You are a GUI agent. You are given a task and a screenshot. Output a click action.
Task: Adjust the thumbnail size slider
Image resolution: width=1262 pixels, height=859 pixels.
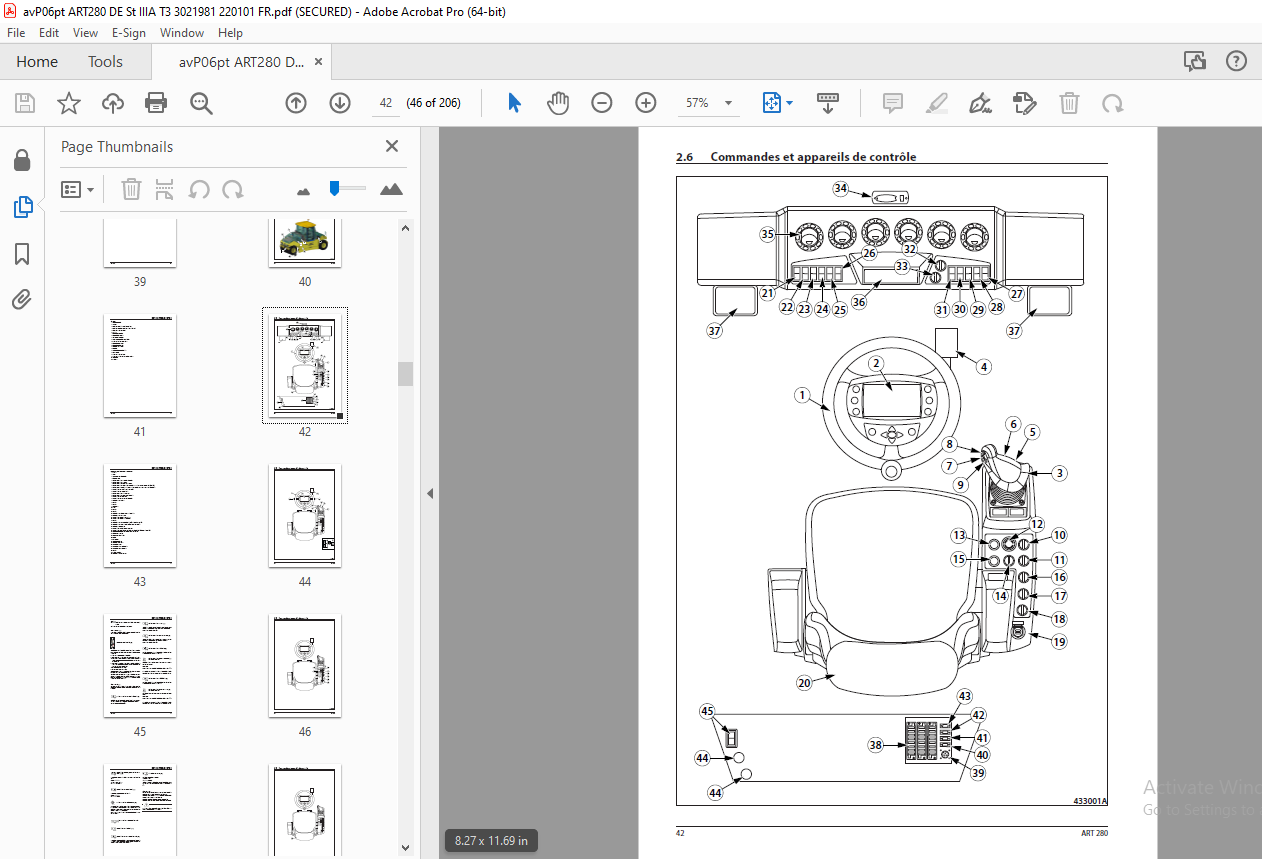pyautogui.click(x=347, y=188)
